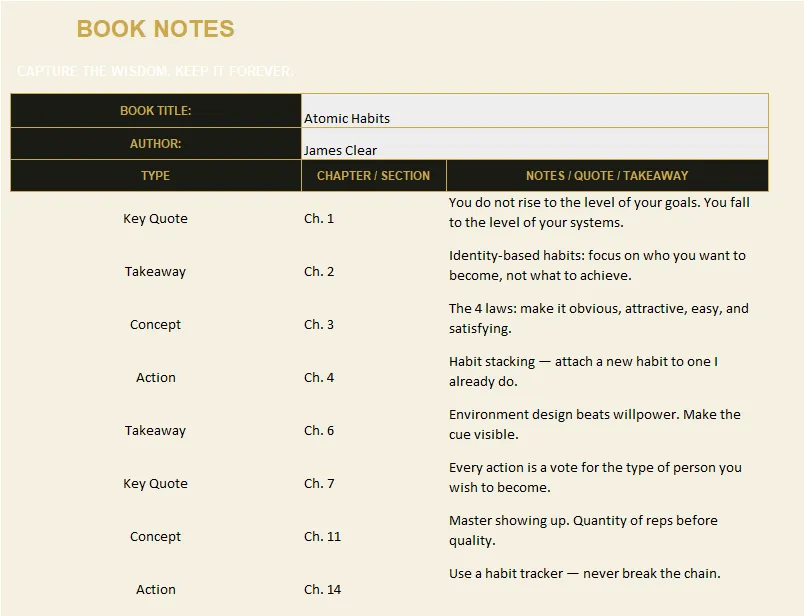Click the Atomic Habits title field
804x616 pixels.
pos(535,111)
